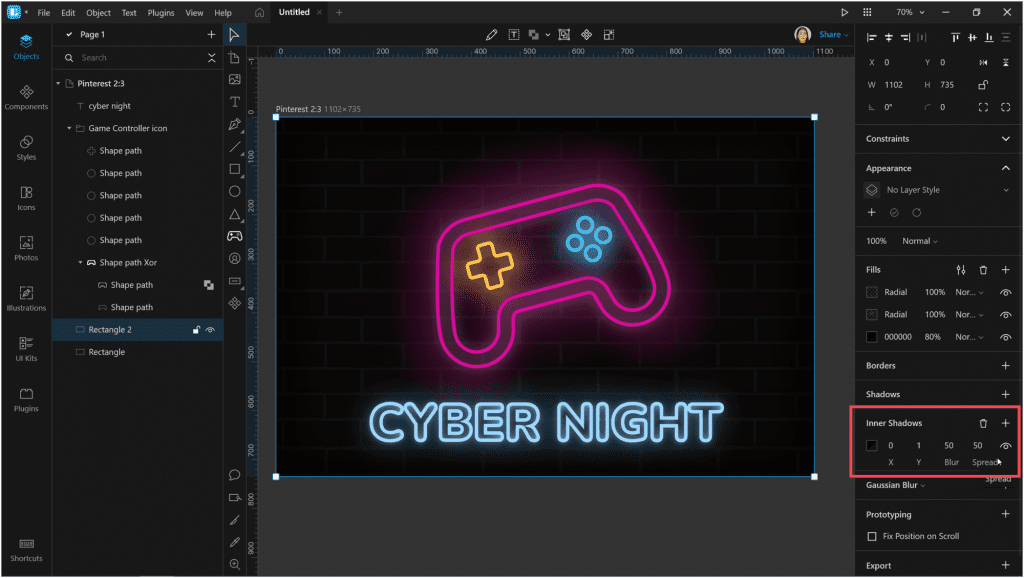Add a new shadow
The height and width of the screenshot is (578, 1024).
tap(1006, 395)
